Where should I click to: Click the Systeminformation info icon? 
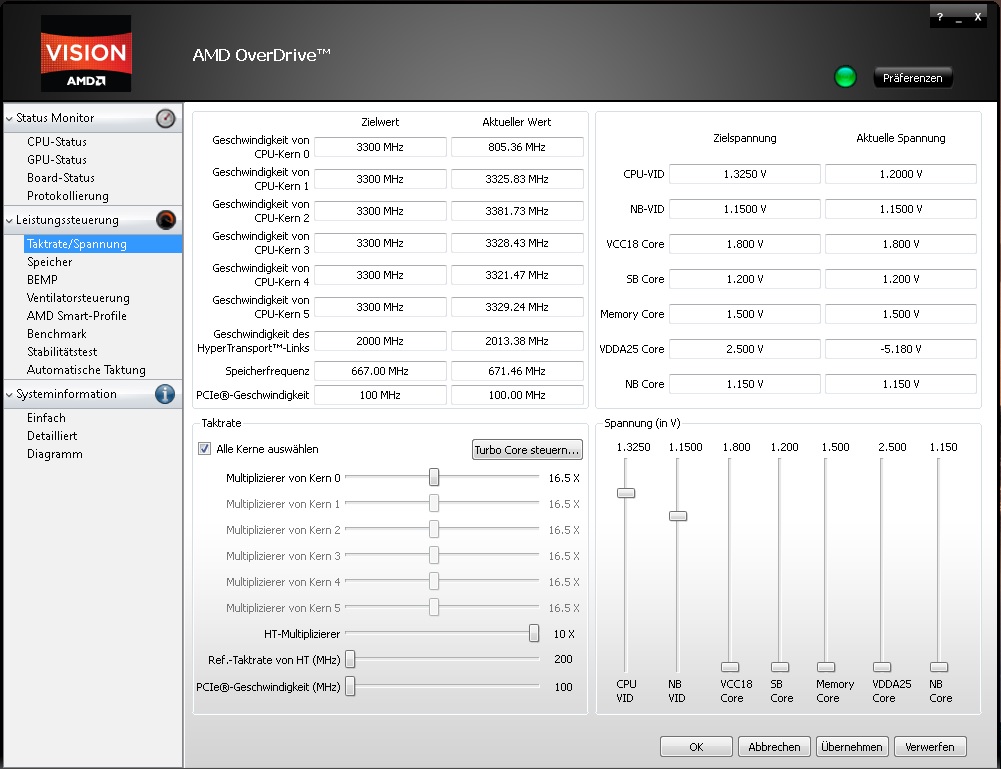pos(165,394)
